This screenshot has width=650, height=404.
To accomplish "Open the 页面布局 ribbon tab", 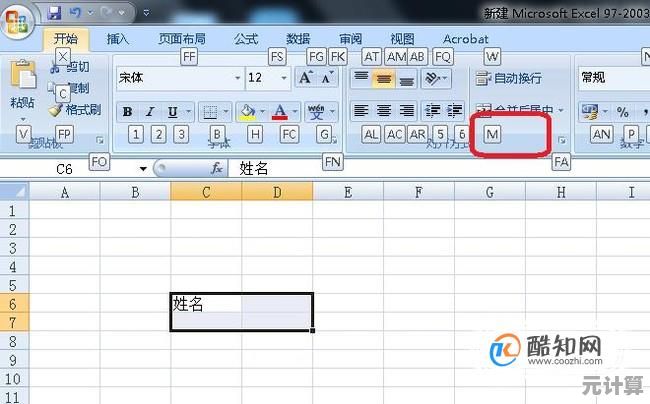I will coord(182,39).
